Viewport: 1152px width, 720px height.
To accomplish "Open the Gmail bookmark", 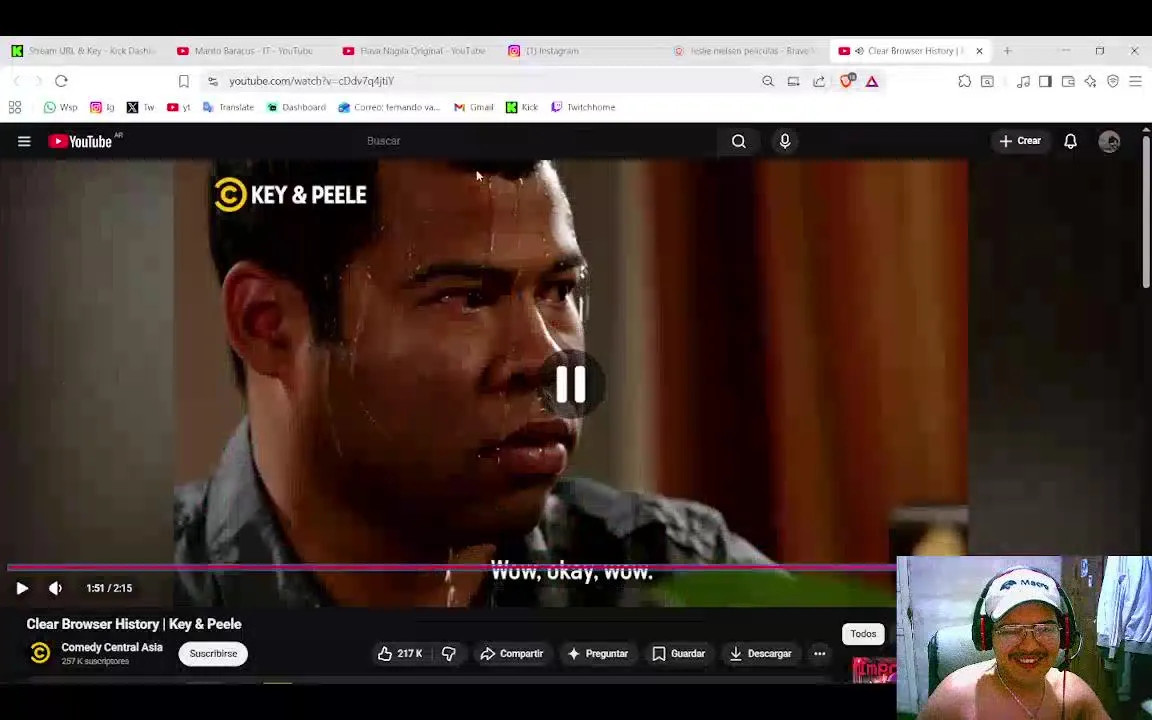I will pos(473,107).
